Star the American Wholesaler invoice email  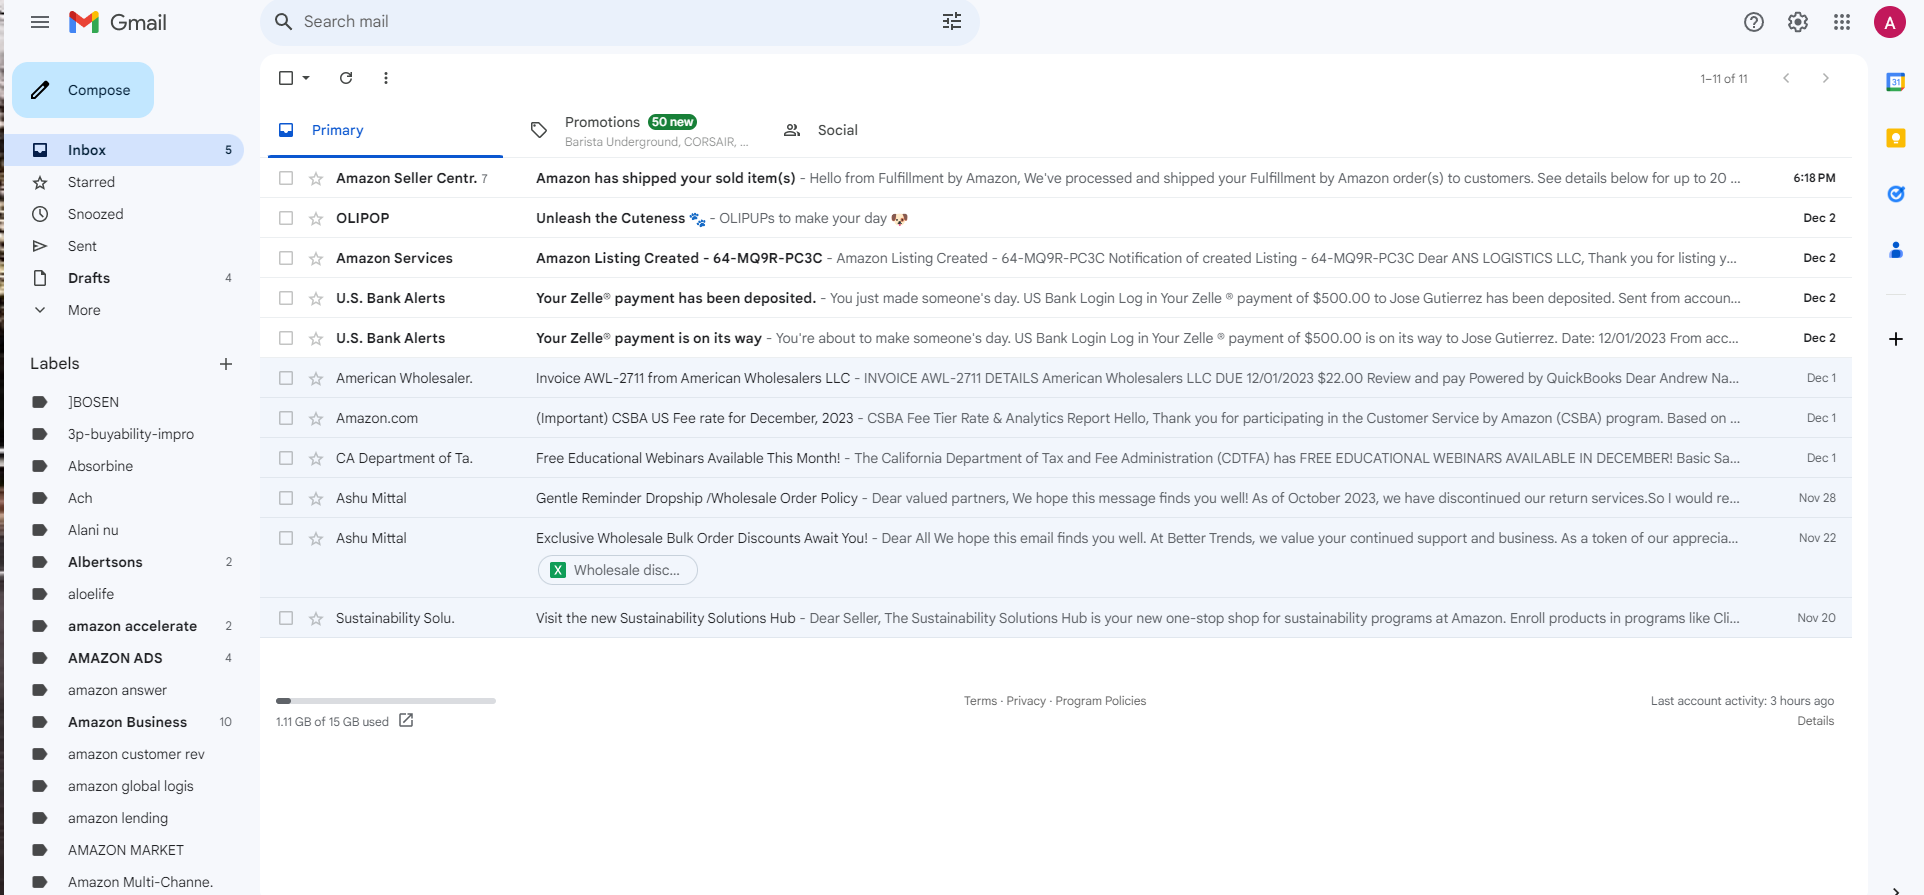316,378
